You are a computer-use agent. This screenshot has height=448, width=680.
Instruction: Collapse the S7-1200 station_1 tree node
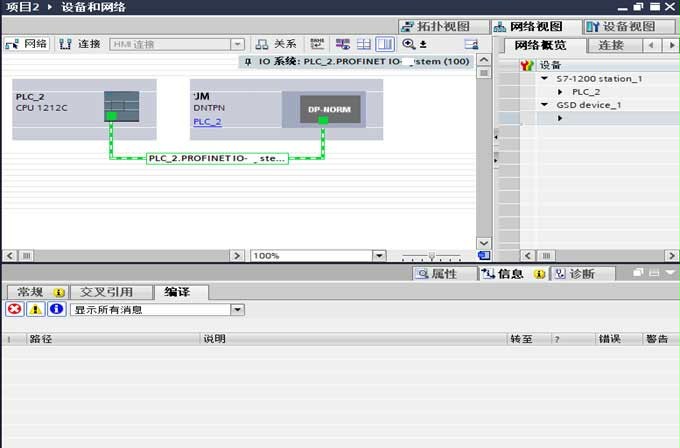545,78
